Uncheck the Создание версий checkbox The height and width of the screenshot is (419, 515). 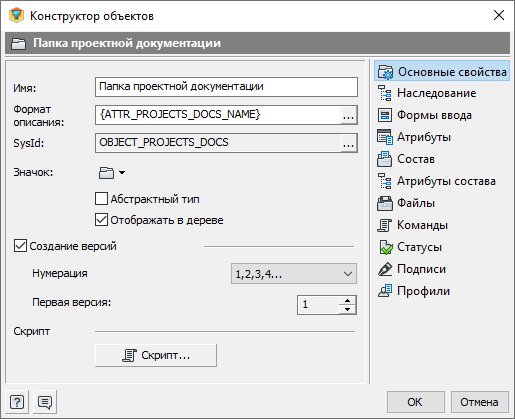click(20, 246)
